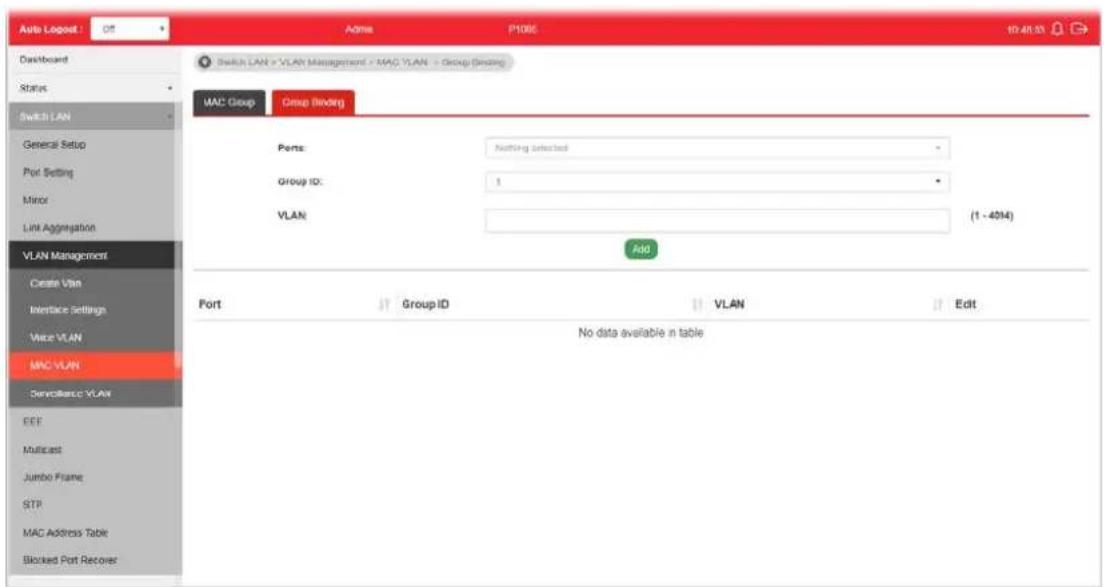Open Multicast menu item

(x=95, y=449)
